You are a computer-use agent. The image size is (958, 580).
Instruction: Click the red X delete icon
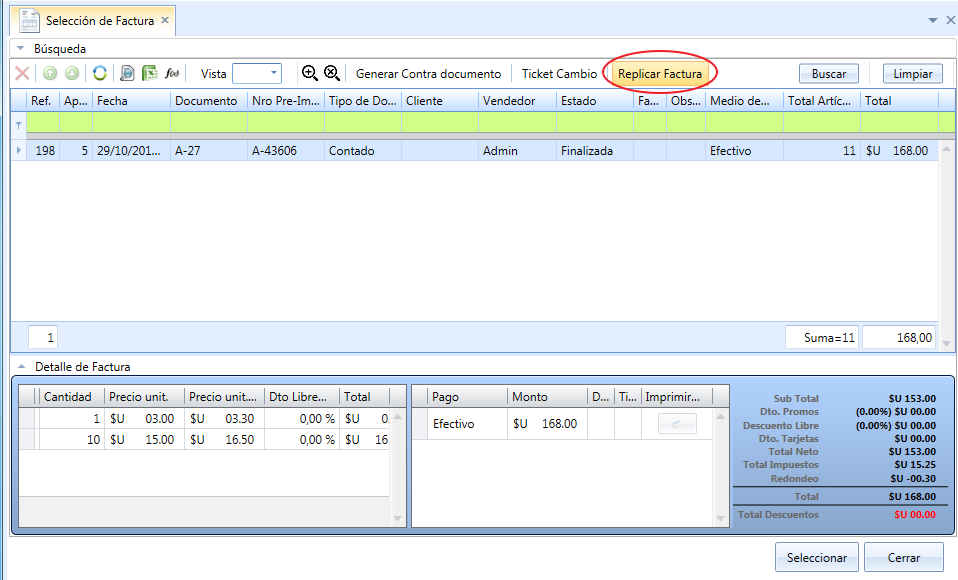pos(22,73)
